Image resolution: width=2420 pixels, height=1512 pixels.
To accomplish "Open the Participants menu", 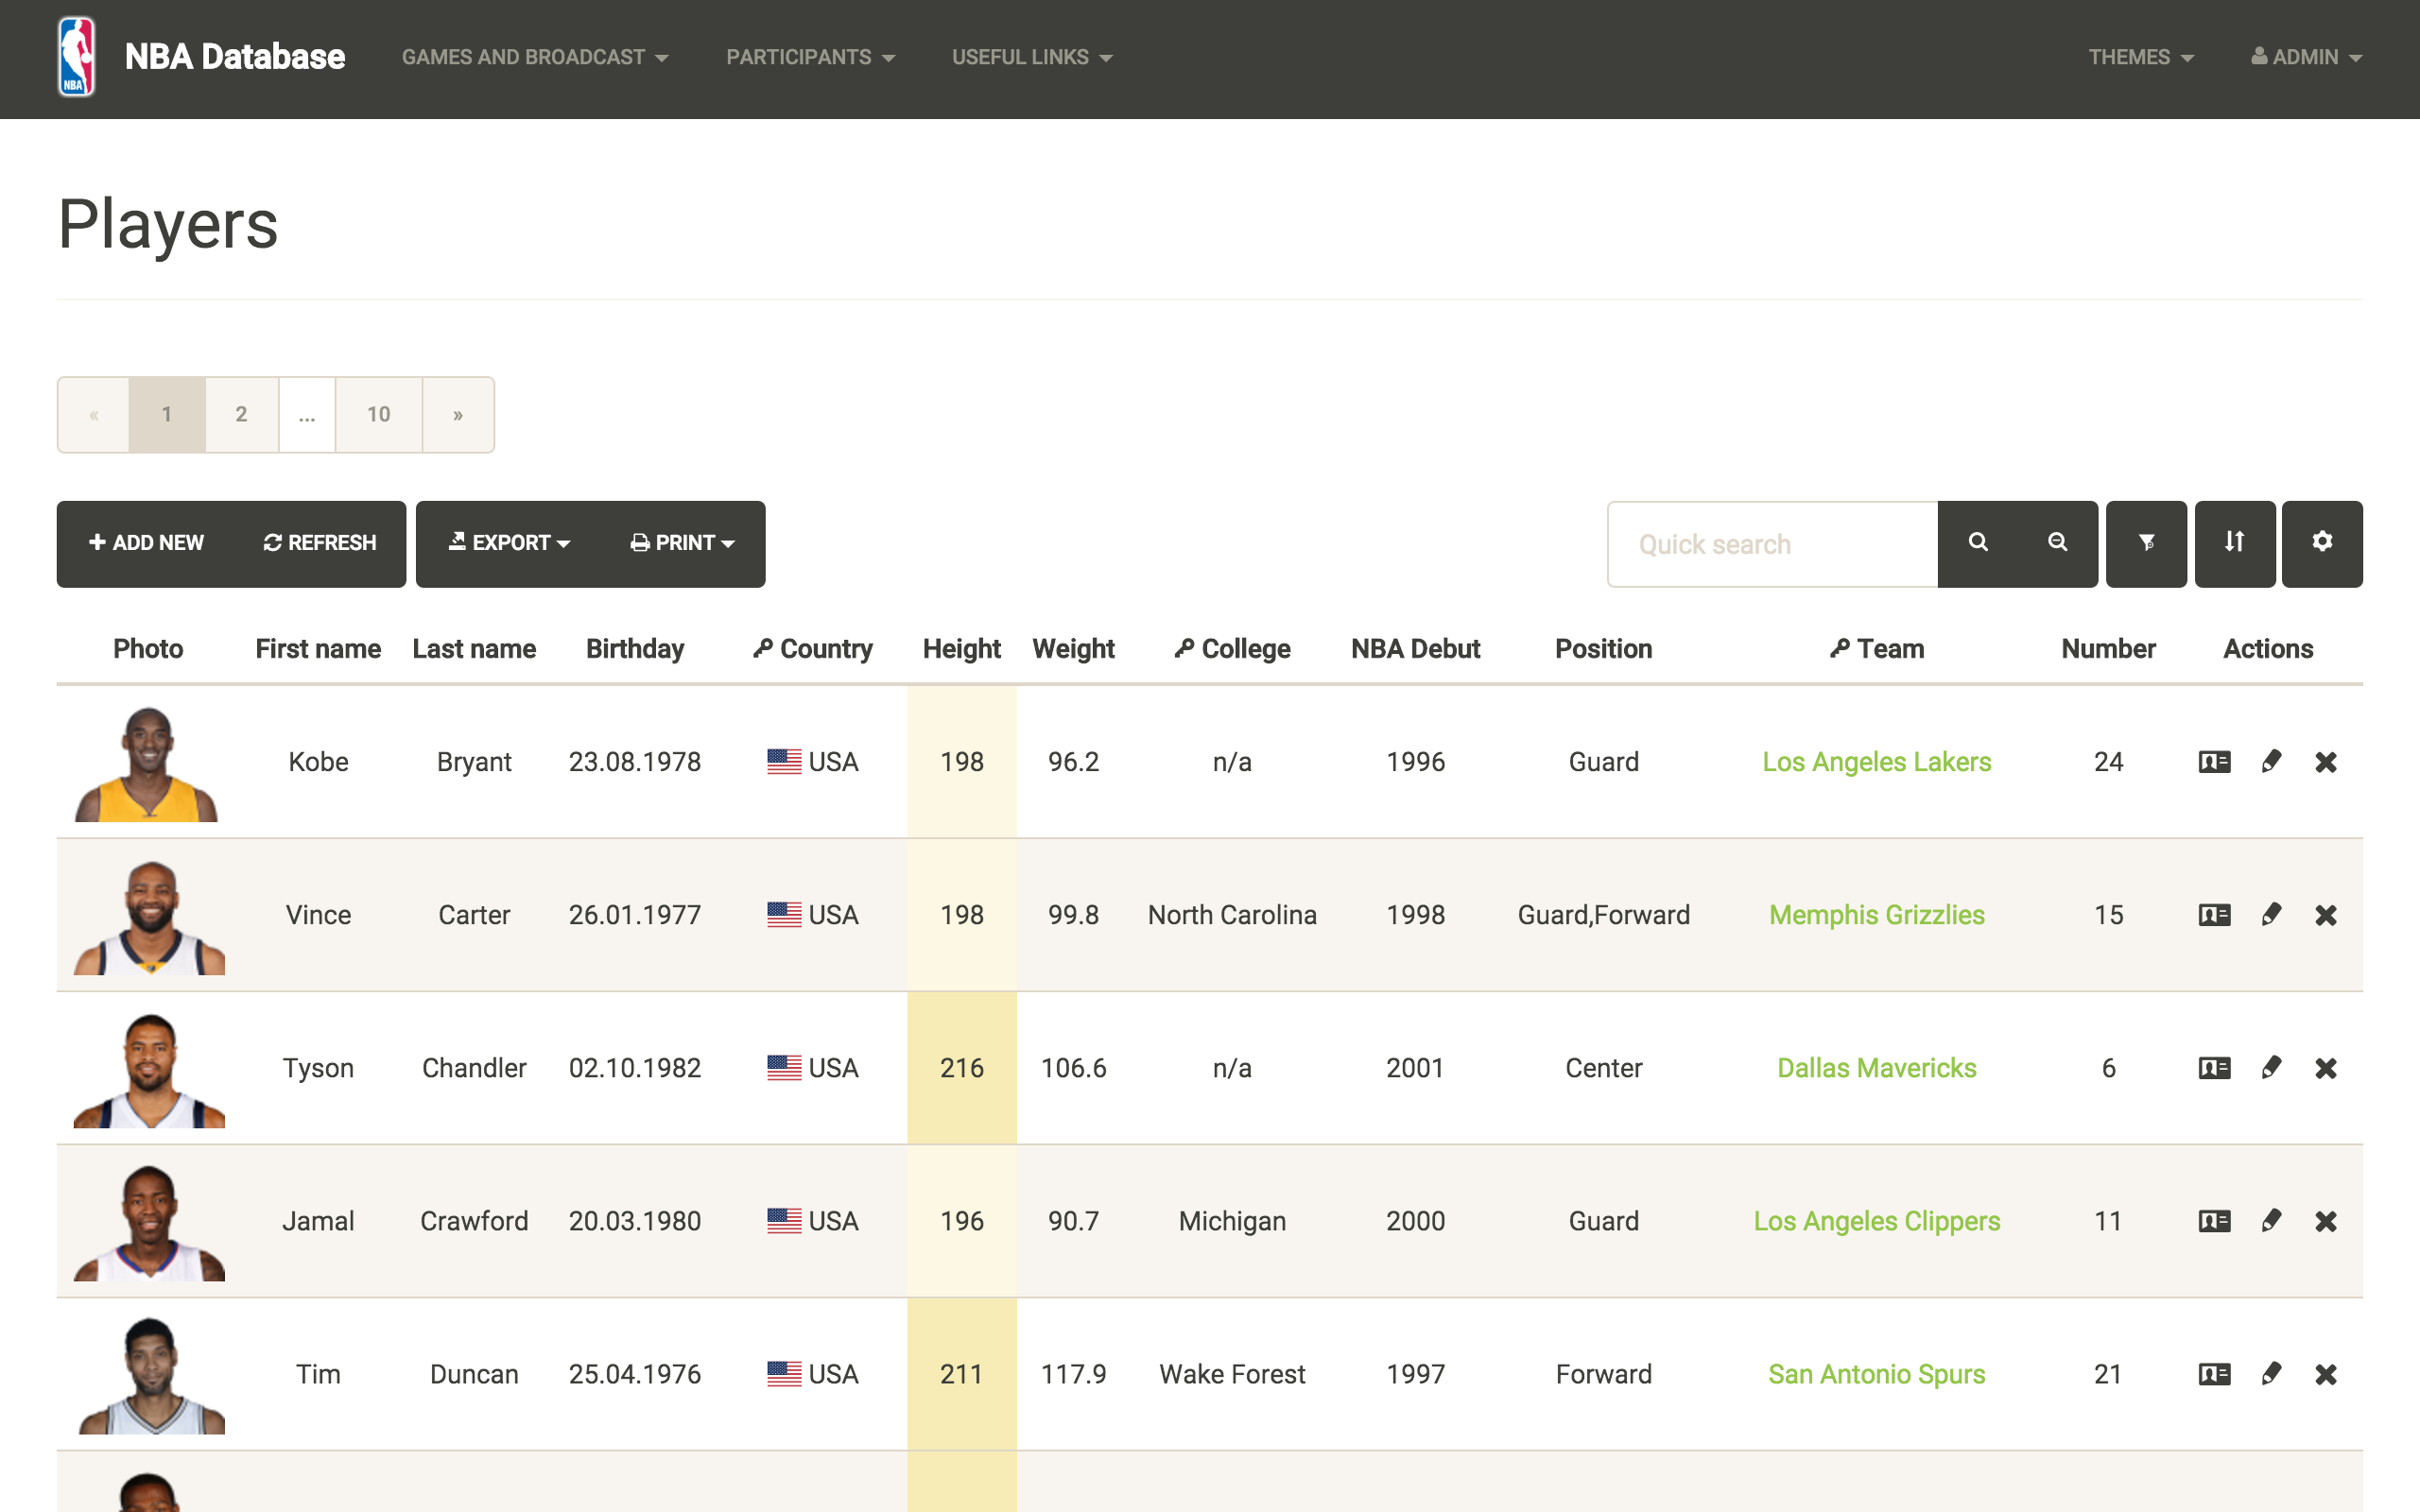I will click(810, 57).
